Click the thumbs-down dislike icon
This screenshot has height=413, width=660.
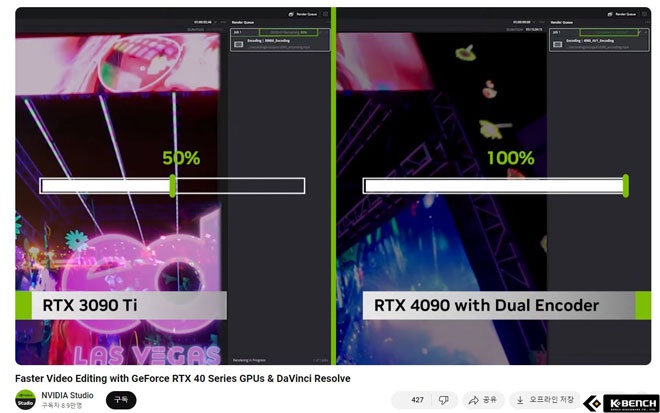(443, 400)
